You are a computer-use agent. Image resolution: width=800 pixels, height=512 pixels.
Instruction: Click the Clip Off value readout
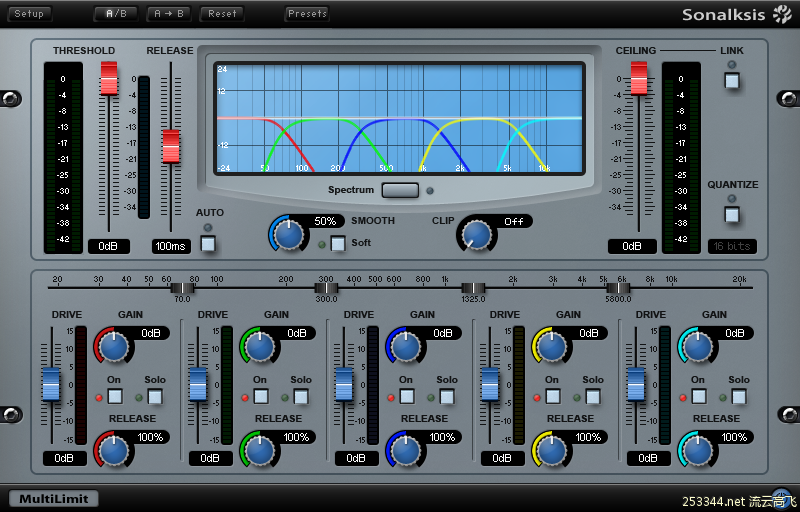click(x=514, y=221)
